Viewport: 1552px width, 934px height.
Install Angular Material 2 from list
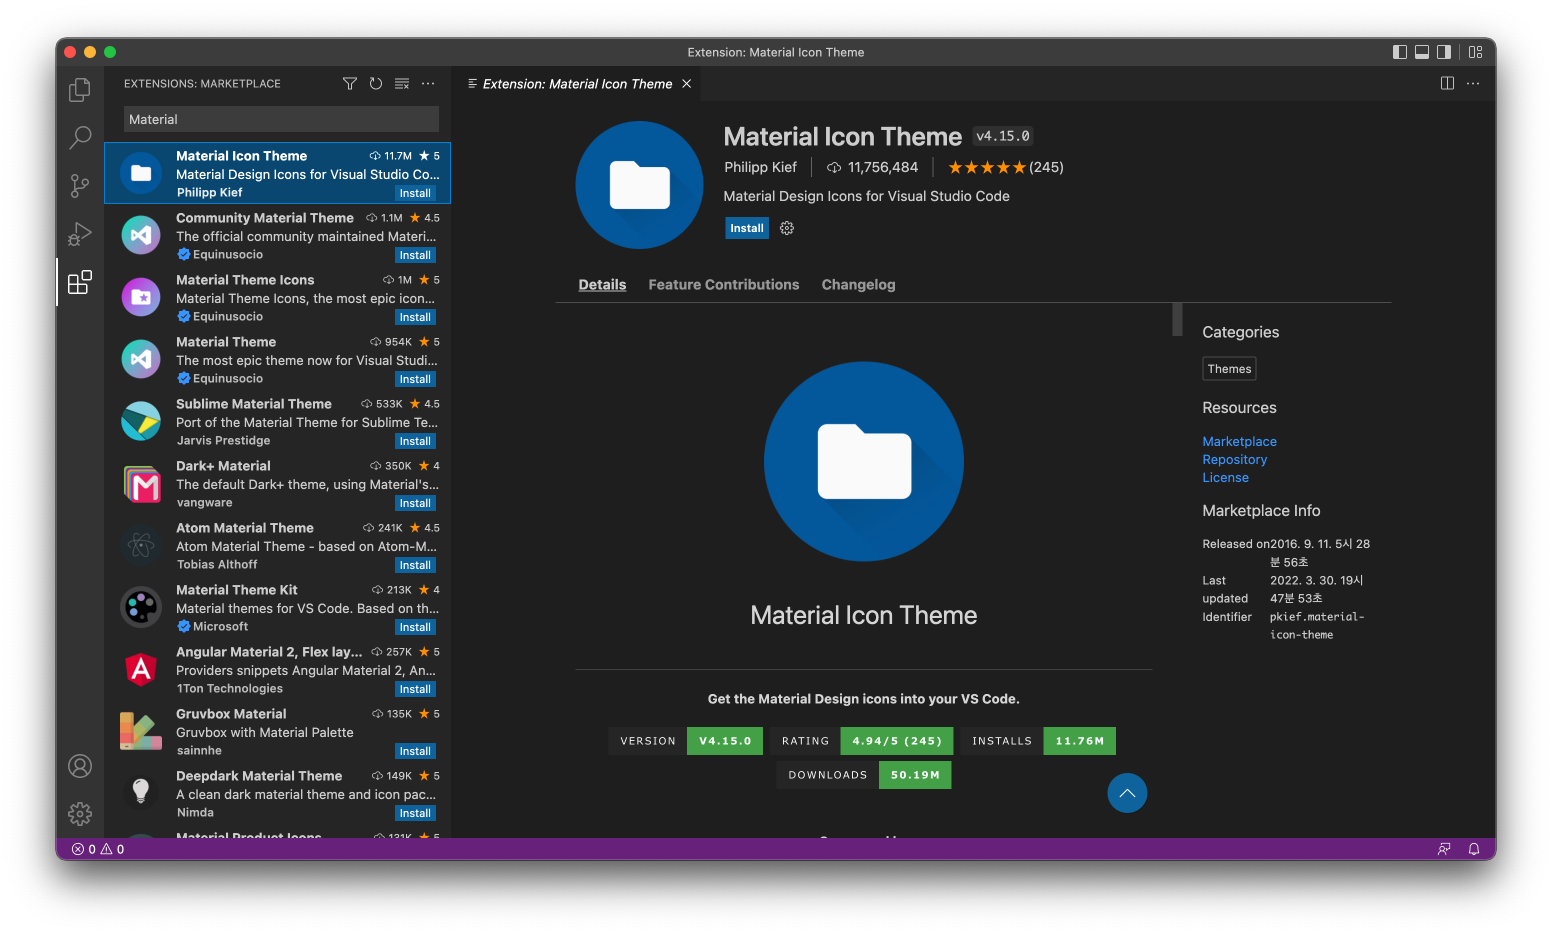point(415,689)
